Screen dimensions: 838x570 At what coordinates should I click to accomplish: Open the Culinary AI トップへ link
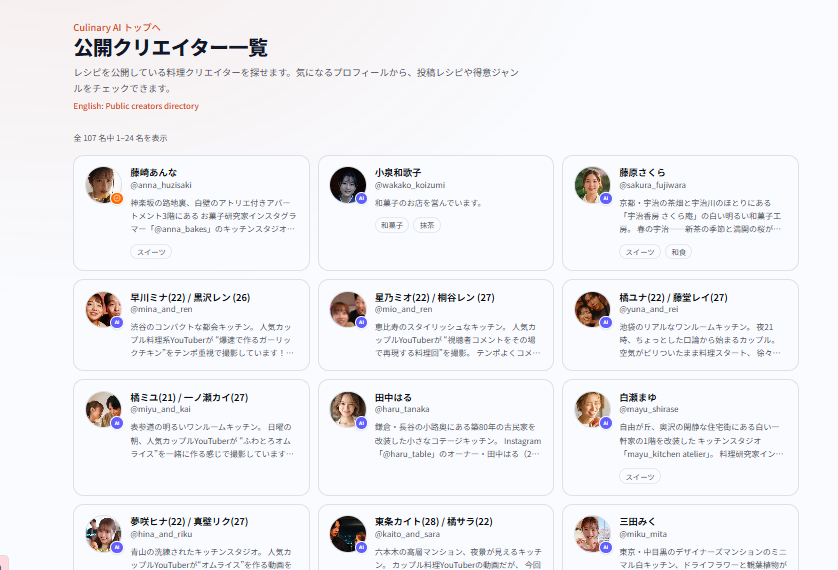point(117,28)
